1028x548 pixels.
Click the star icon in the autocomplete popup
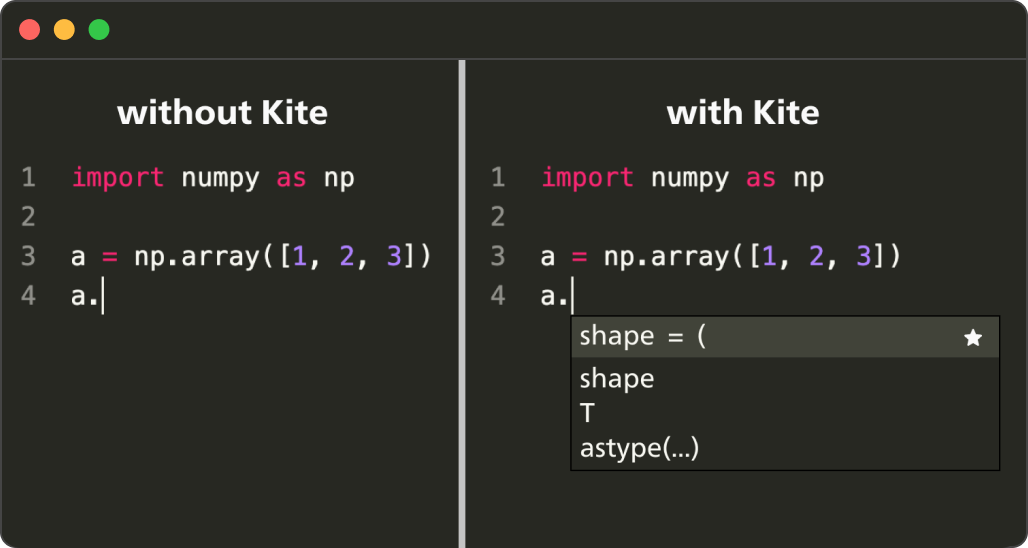coord(973,338)
